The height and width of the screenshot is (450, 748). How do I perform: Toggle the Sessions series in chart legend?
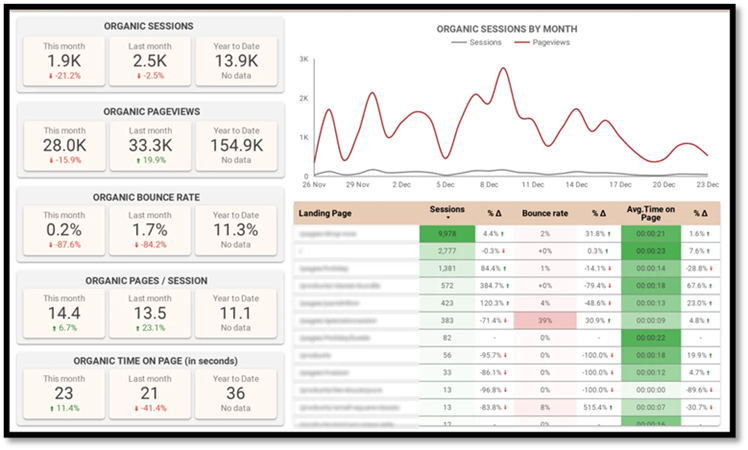[474, 43]
